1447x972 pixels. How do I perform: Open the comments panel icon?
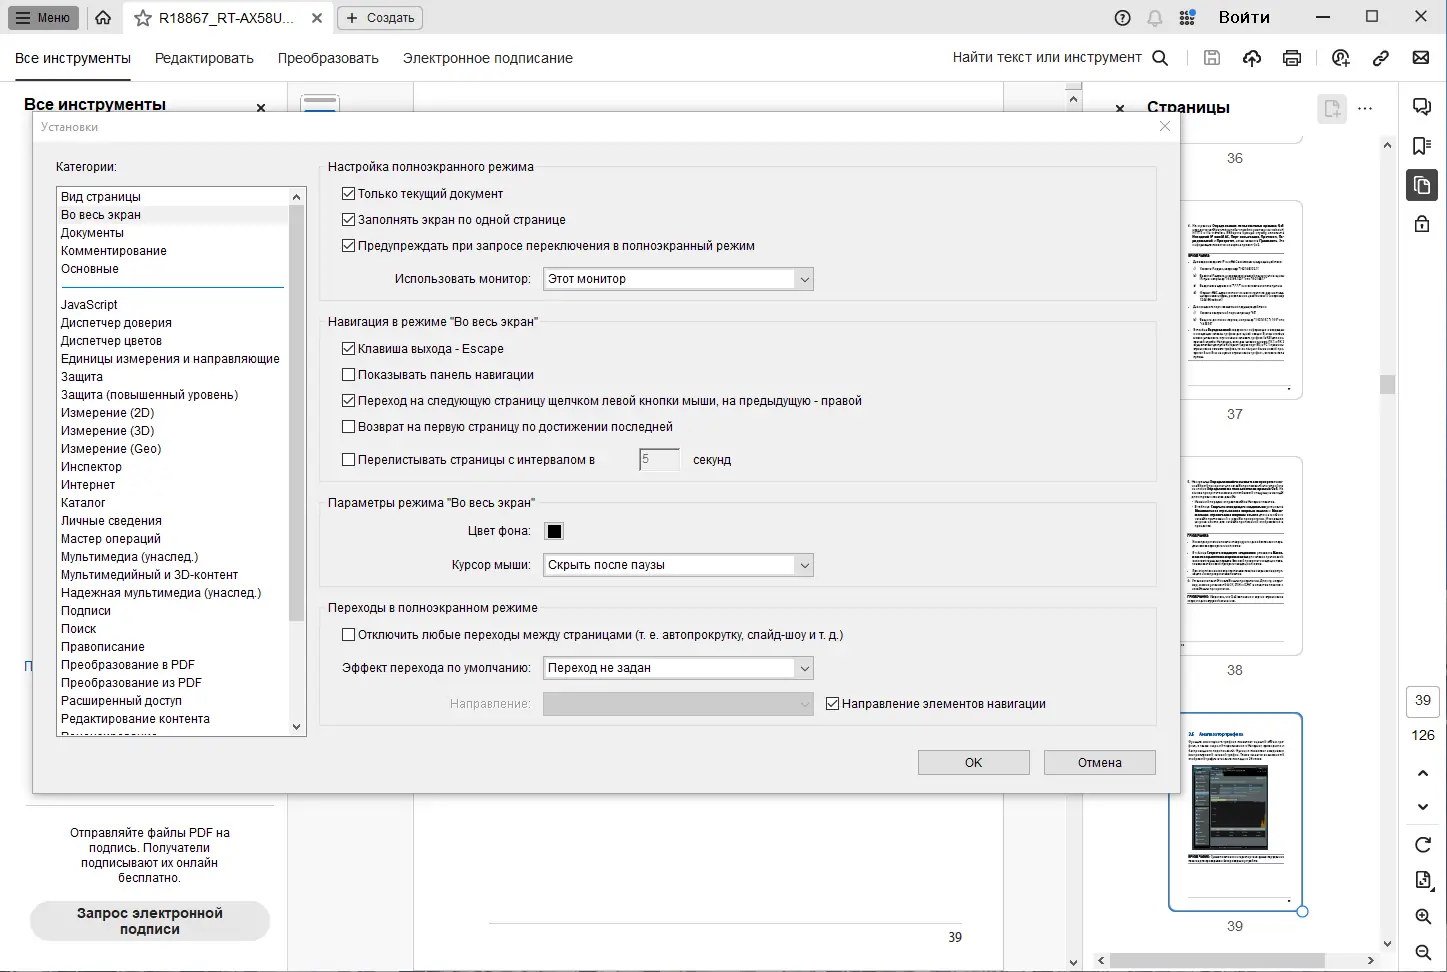1422,107
